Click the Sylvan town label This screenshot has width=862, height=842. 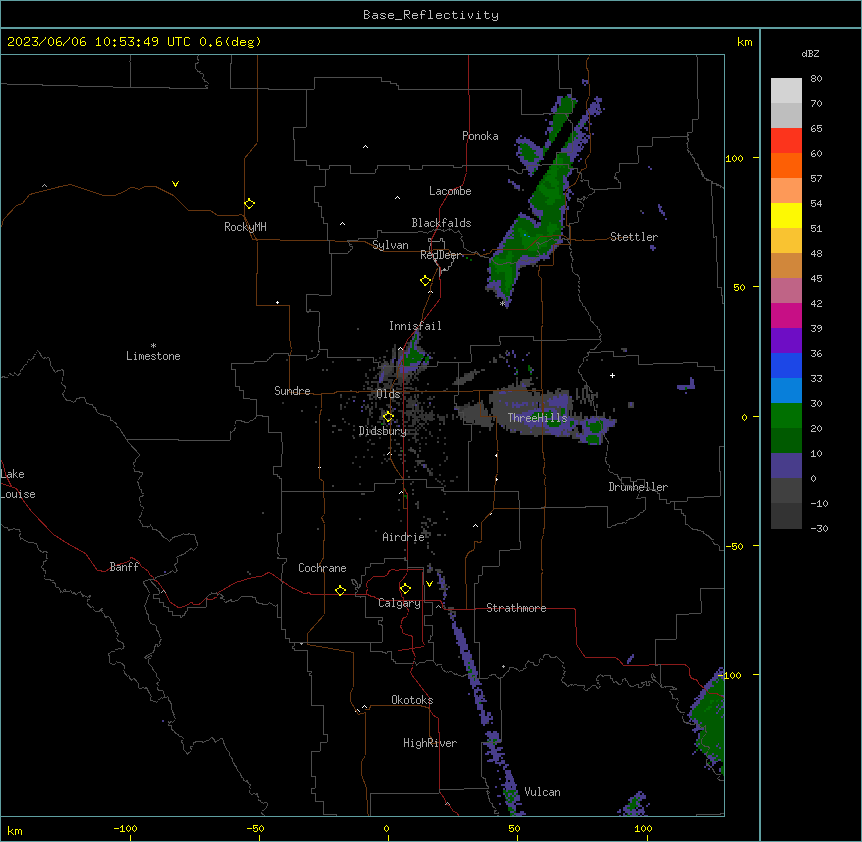tap(390, 245)
